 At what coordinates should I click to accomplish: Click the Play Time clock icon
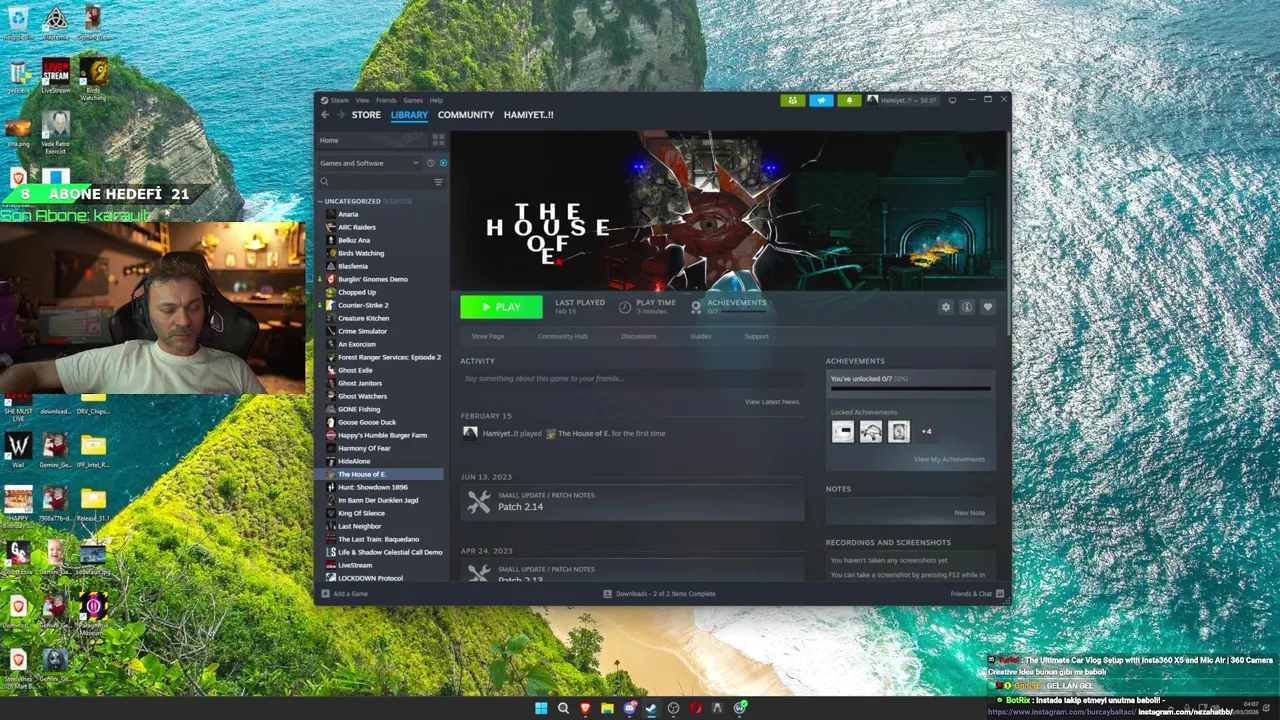(x=625, y=307)
